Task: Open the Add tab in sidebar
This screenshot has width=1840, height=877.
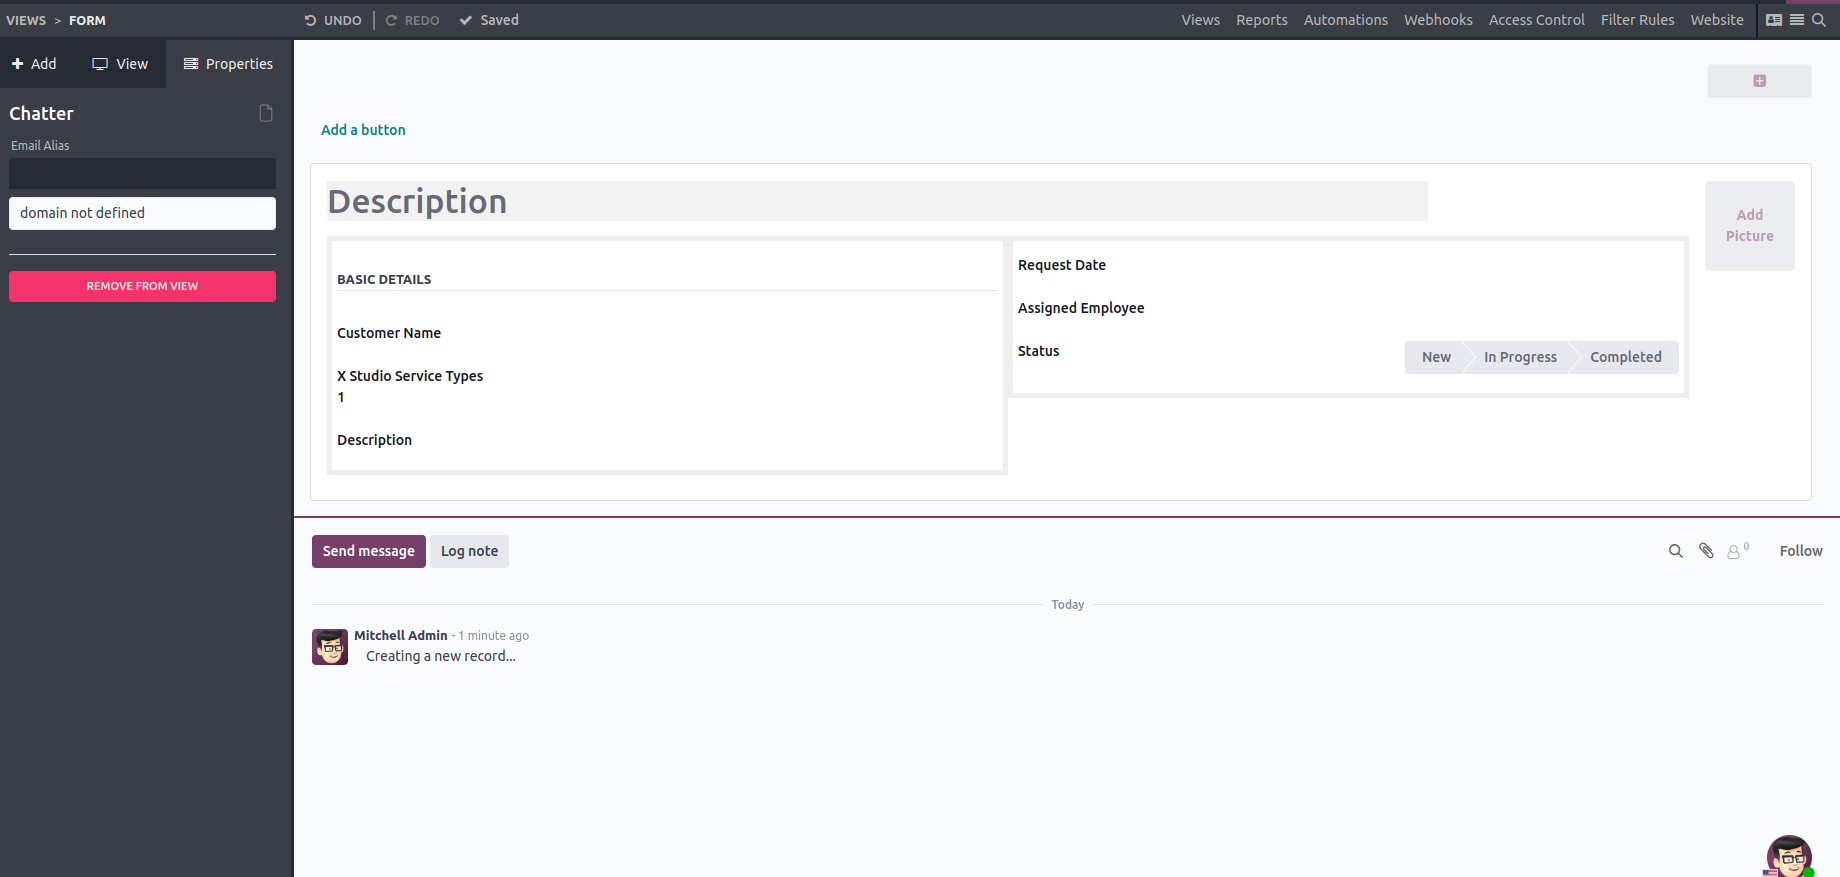Action: [x=35, y=64]
